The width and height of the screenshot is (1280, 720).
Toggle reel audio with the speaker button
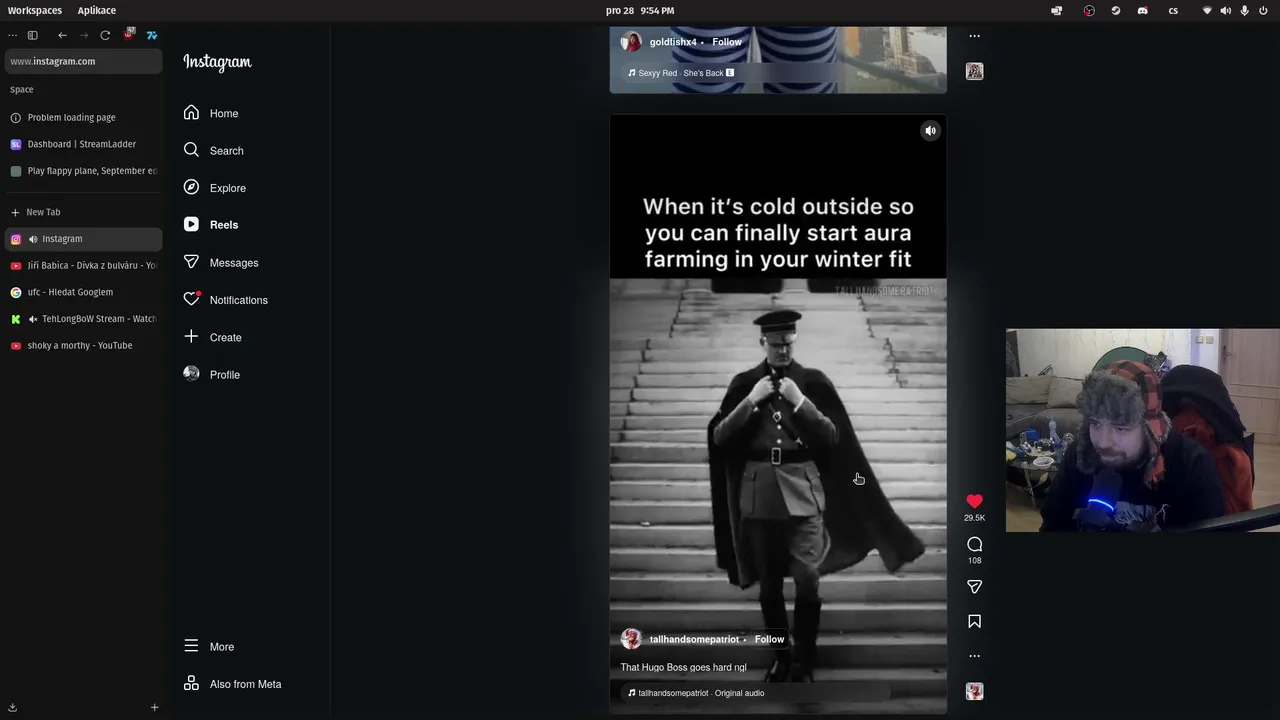point(930,131)
